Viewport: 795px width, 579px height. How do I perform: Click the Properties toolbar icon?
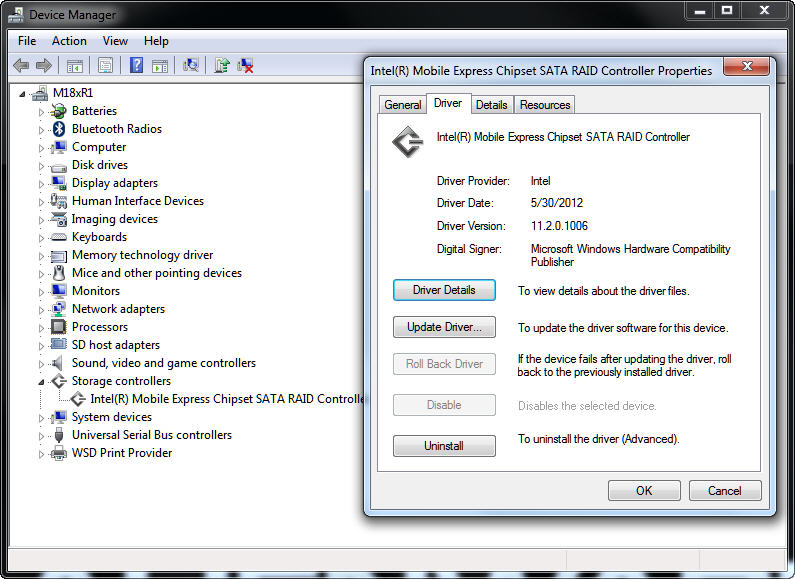point(105,65)
